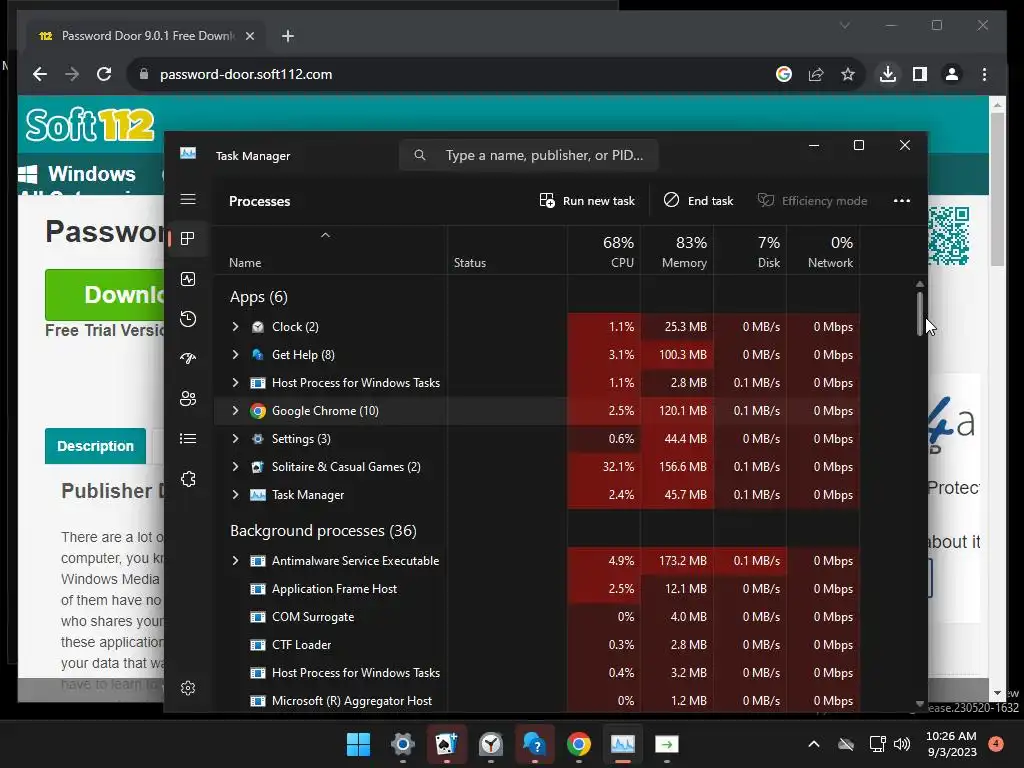The width and height of the screenshot is (1024, 768).
Task: Open Chrome downloads icon
Action: (x=888, y=74)
